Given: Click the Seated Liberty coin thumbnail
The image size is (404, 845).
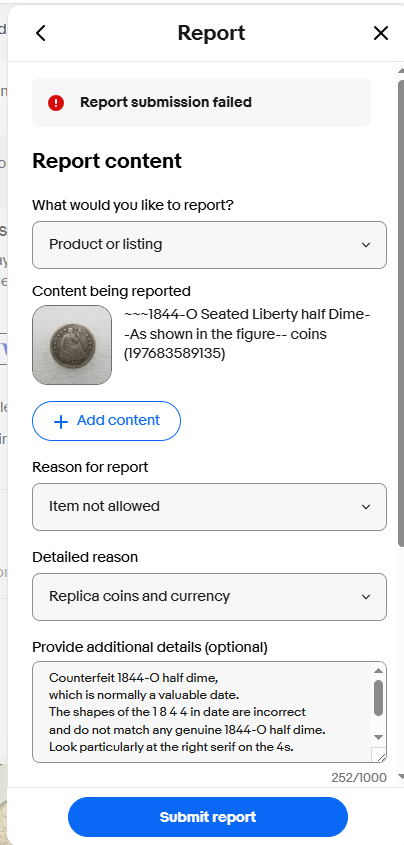Looking at the screenshot, I should 72,345.
